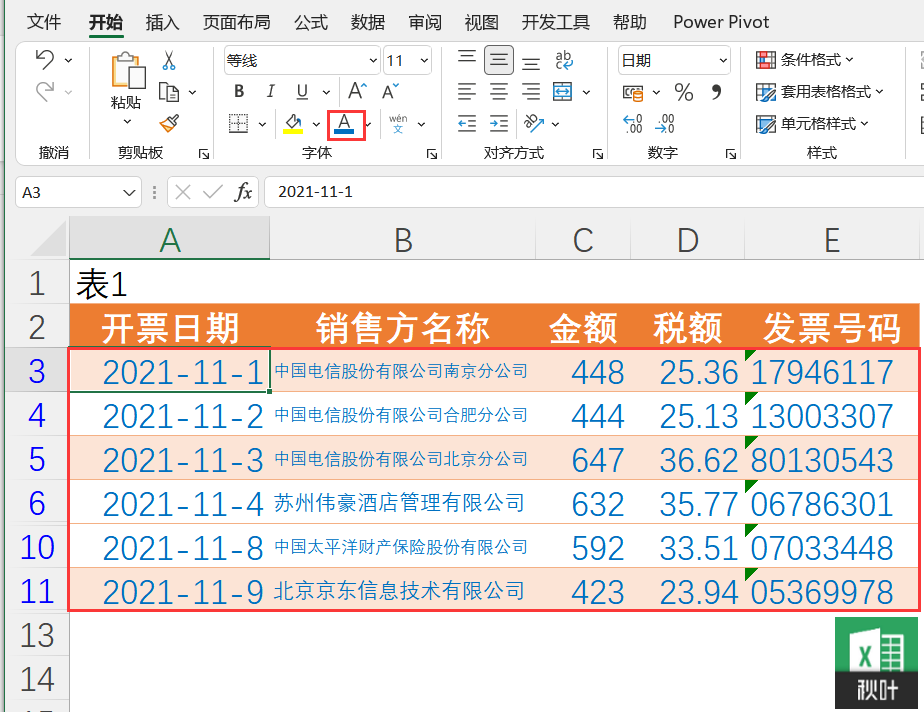Decrease indent of cell
This screenshot has width=924, height=712.
pyautogui.click(x=467, y=123)
